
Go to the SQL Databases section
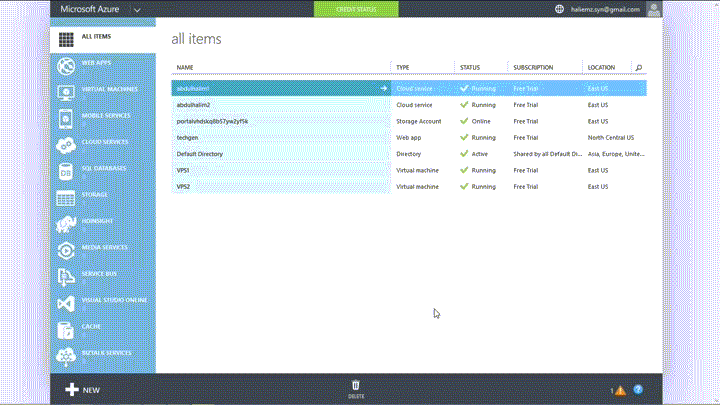104,168
